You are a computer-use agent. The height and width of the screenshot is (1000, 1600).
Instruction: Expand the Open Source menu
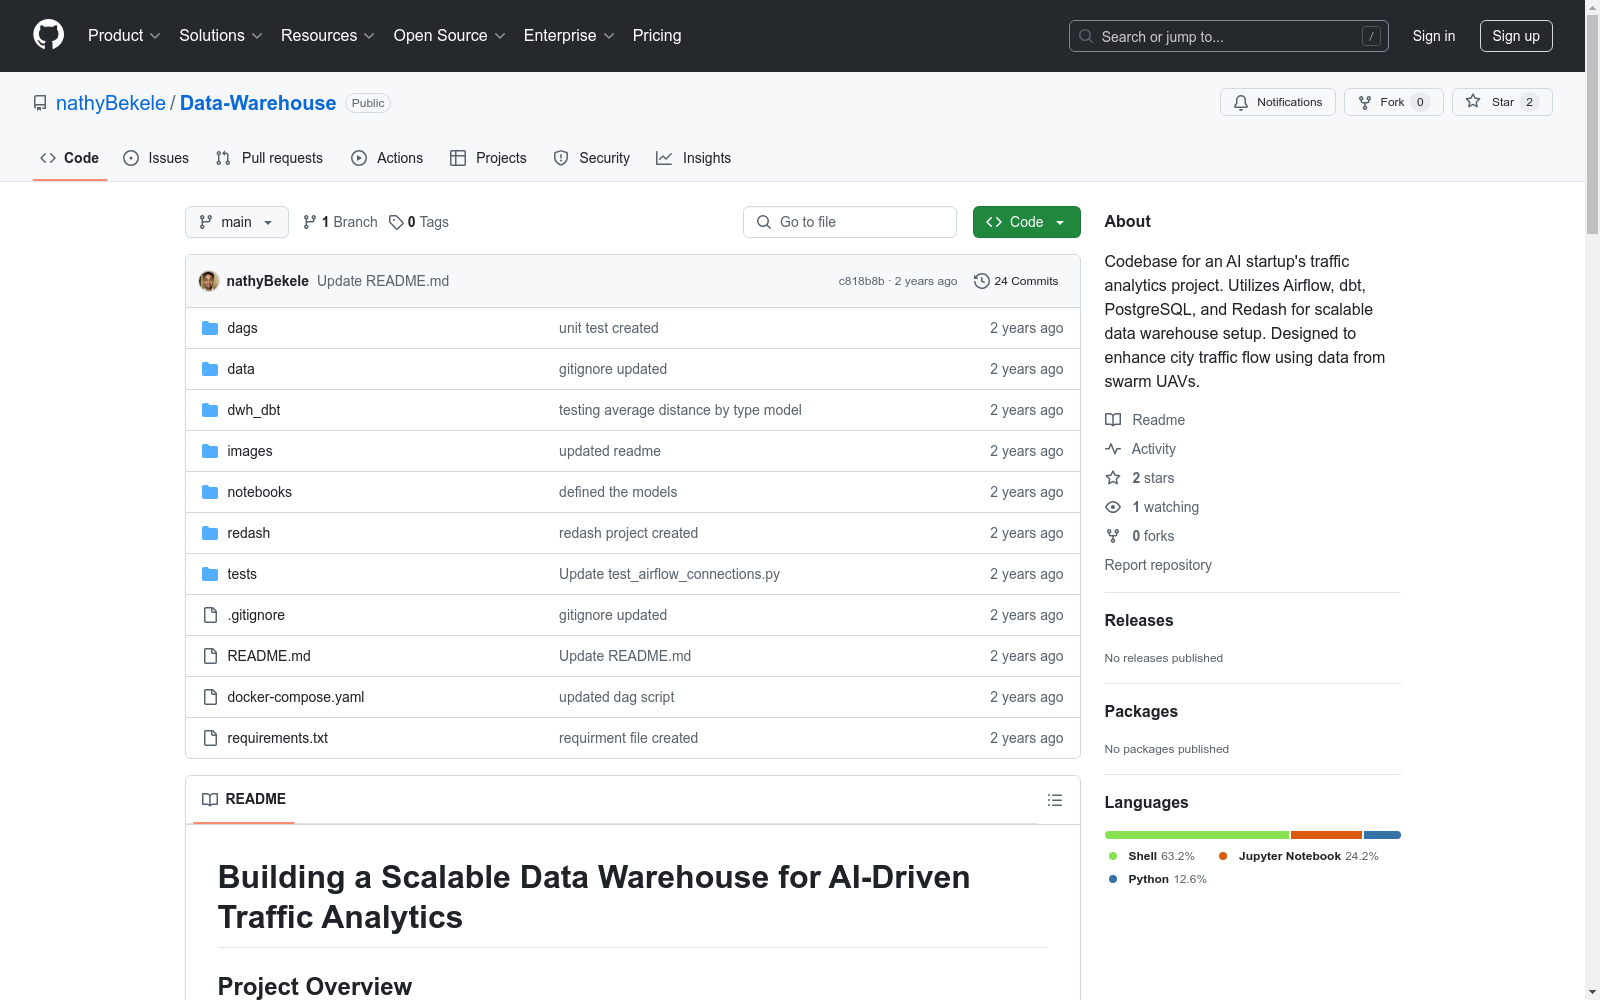pyautogui.click(x=450, y=36)
